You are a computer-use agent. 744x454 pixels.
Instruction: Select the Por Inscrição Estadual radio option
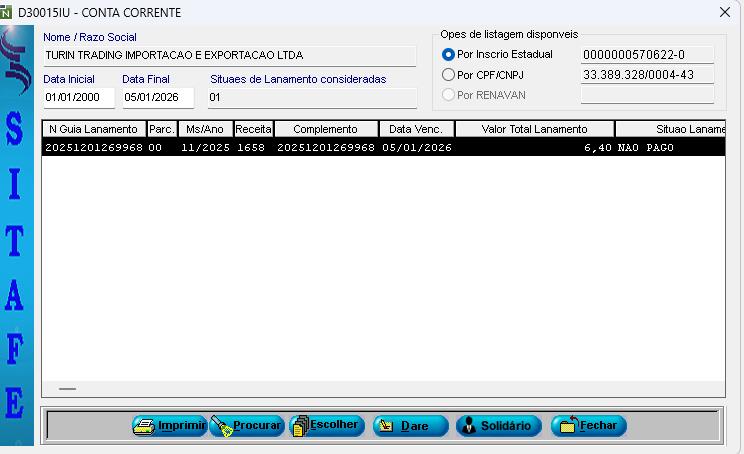click(x=448, y=54)
